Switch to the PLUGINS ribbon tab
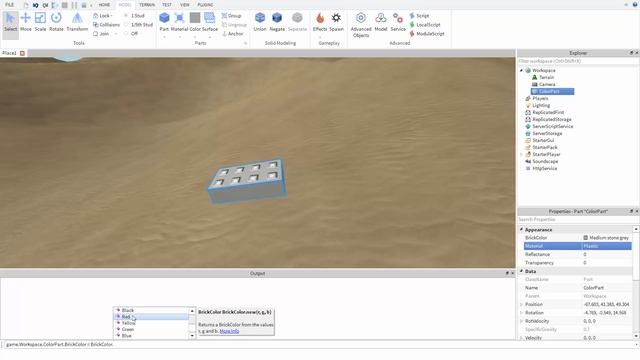The image size is (640, 360). (205, 4)
